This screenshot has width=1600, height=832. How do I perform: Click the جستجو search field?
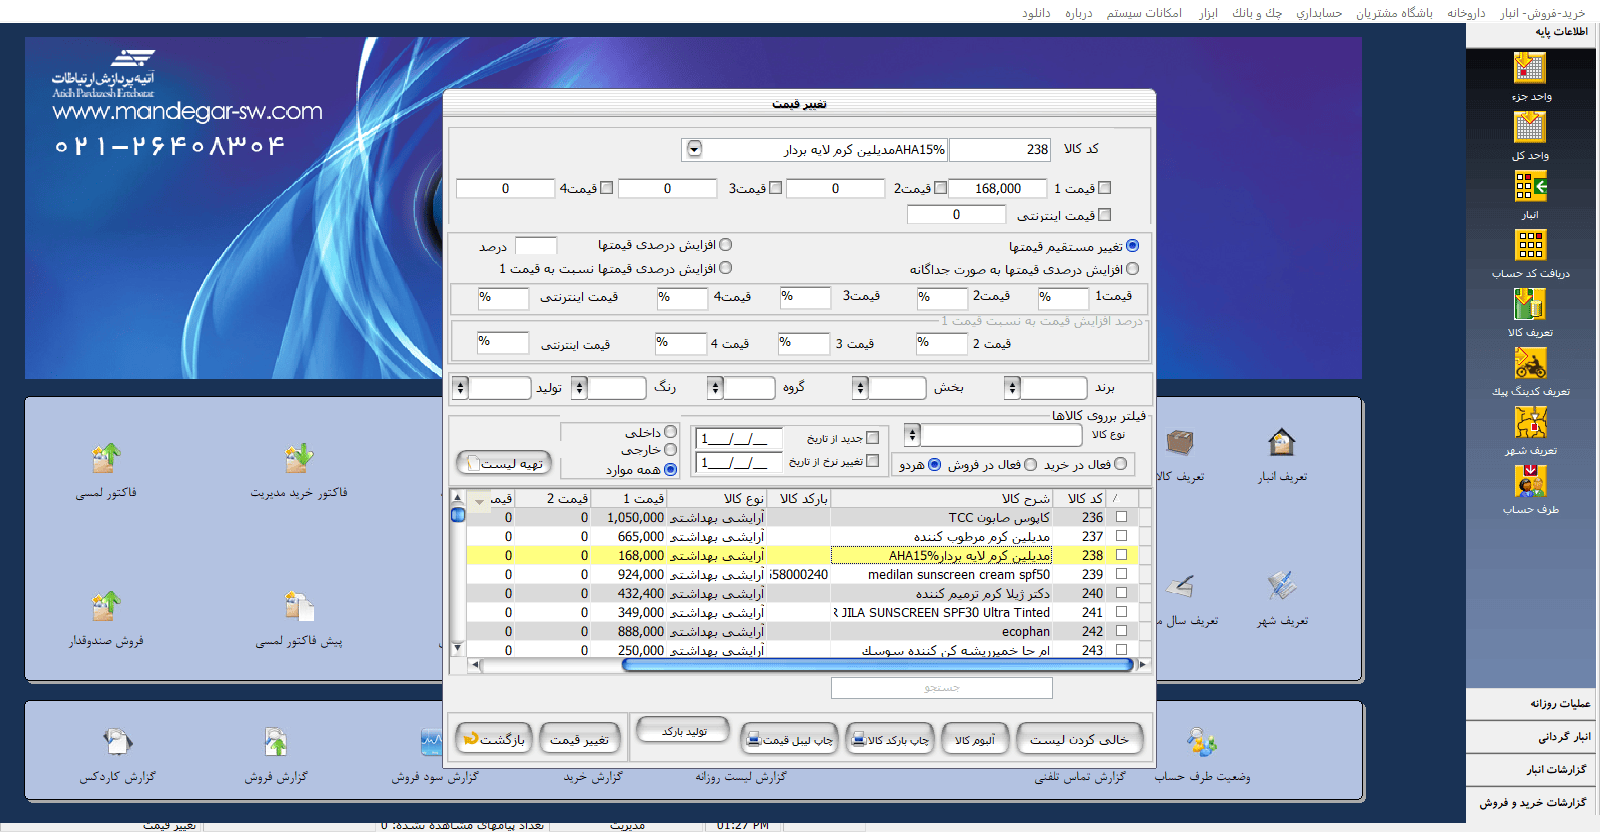[941, 687]
